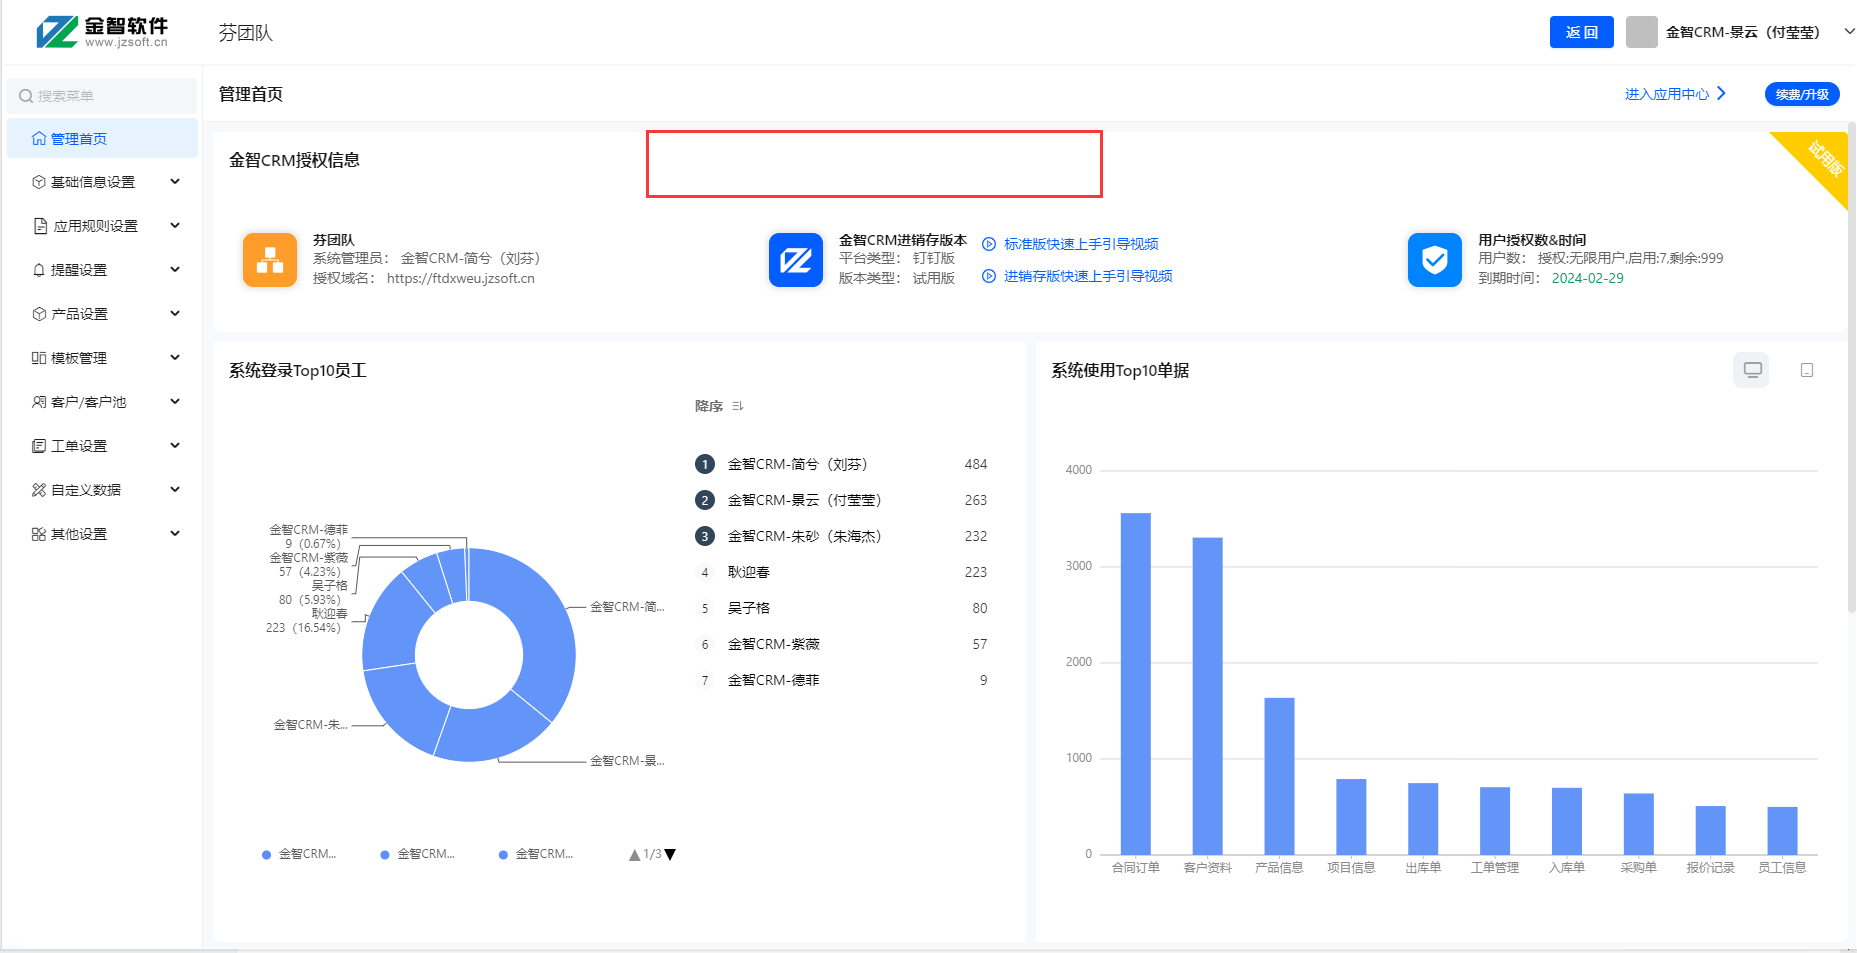
Task: Click 吴子格 ranking row
Action: [x=841, y=608]
